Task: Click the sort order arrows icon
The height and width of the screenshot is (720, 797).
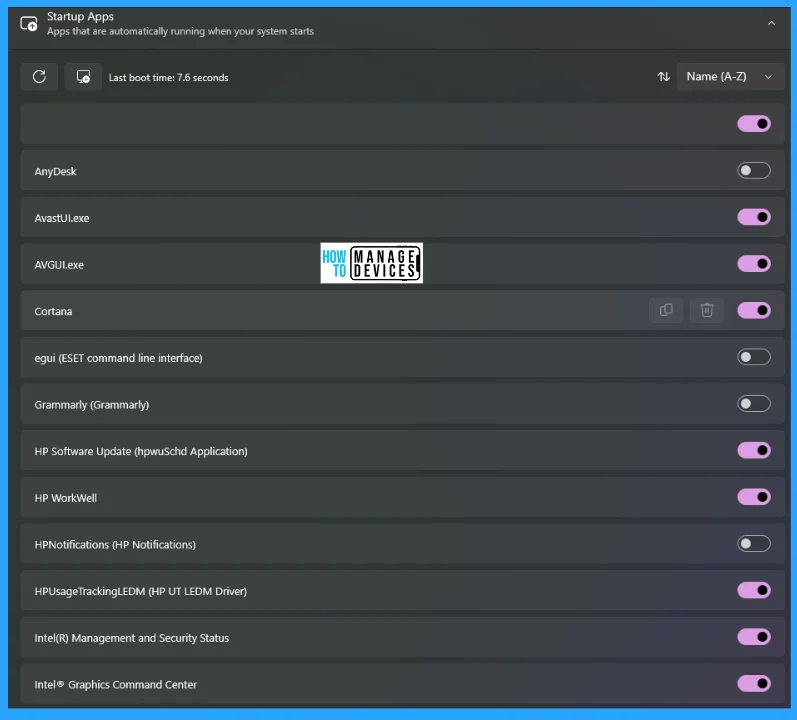Action: (663, 77)
